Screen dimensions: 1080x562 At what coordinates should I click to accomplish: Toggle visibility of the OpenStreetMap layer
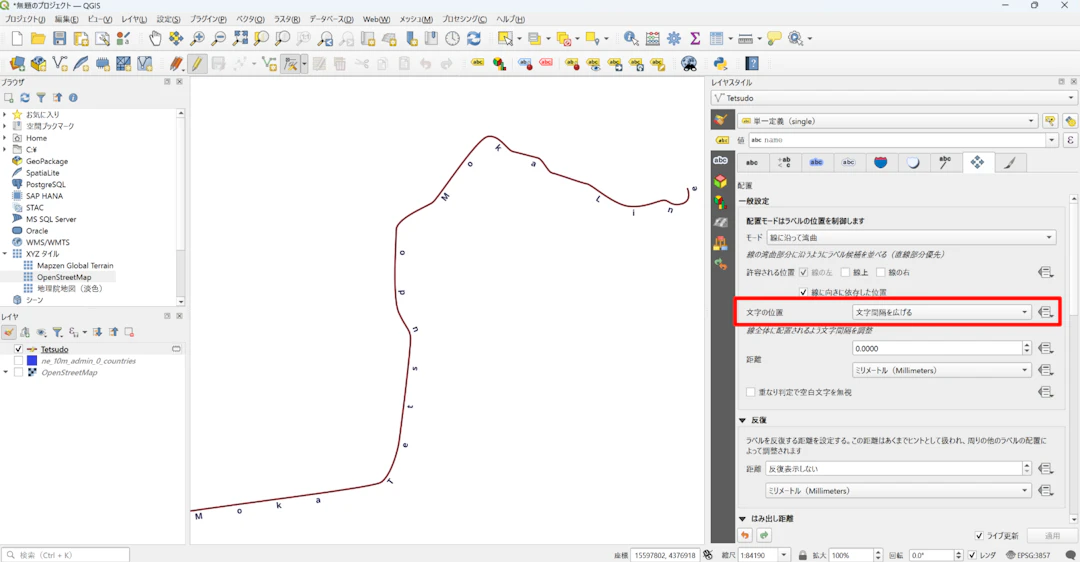point(19,373)
